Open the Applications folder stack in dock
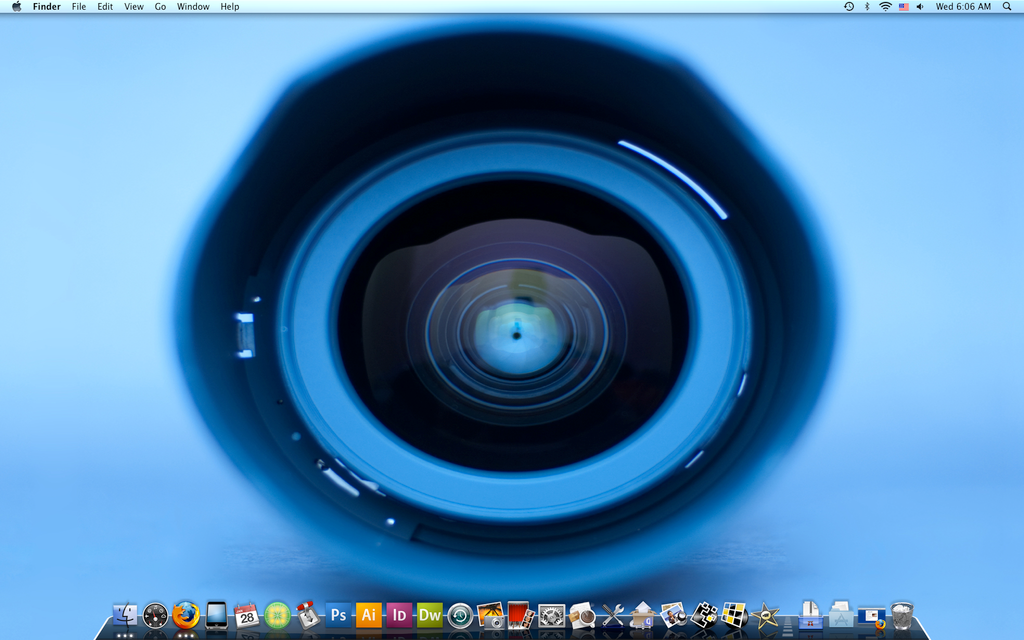Viewport: 1024px width, 640px height. coord(841,615)
